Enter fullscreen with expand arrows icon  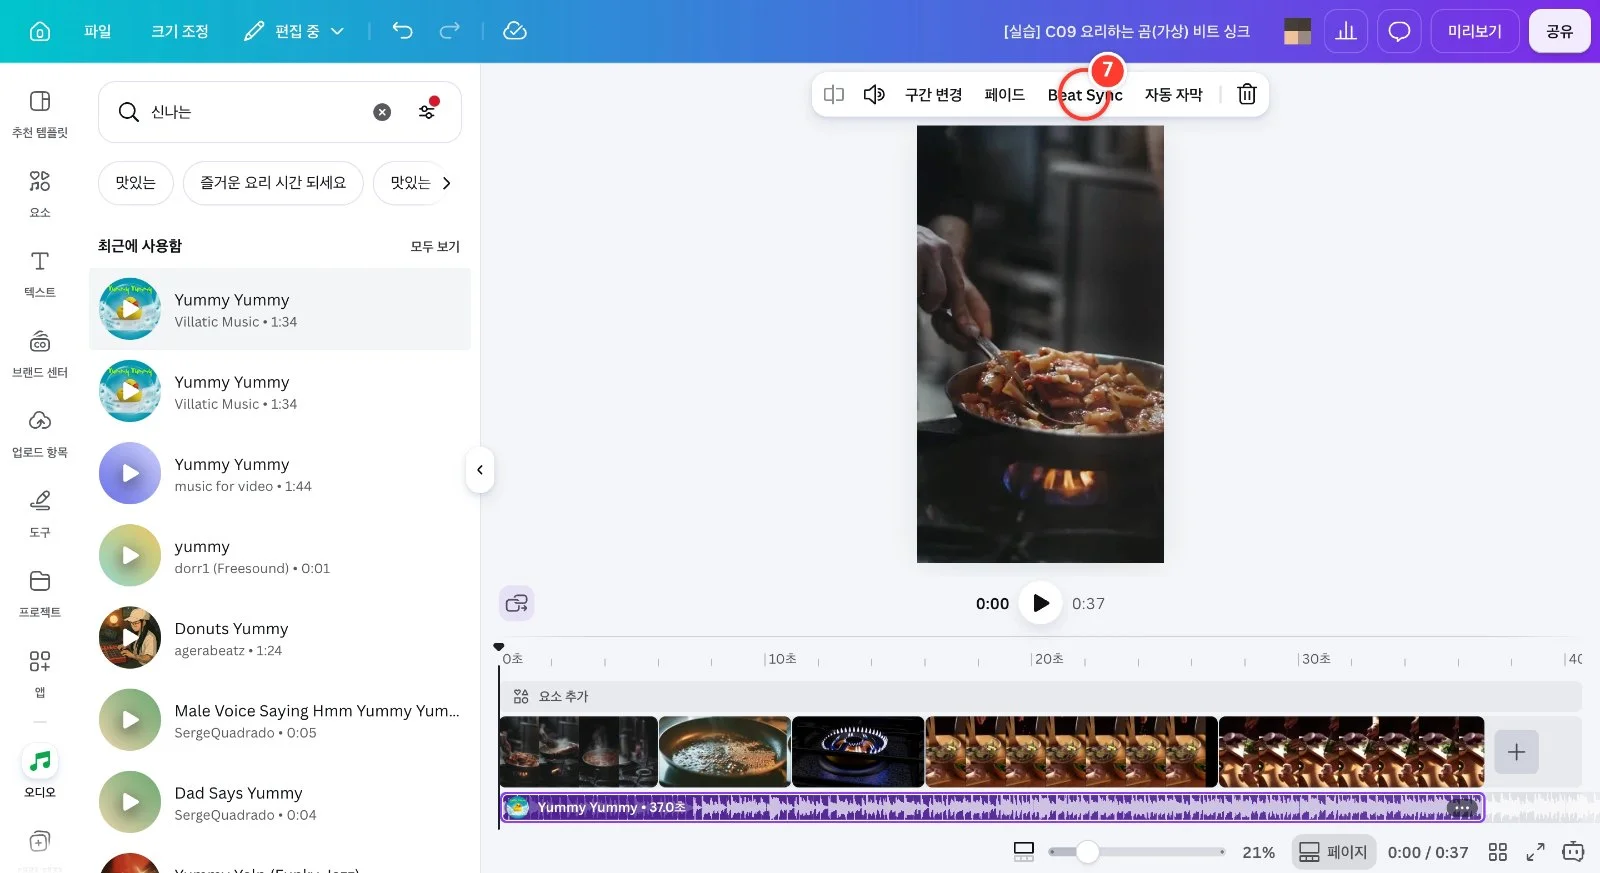(1536, 852)
